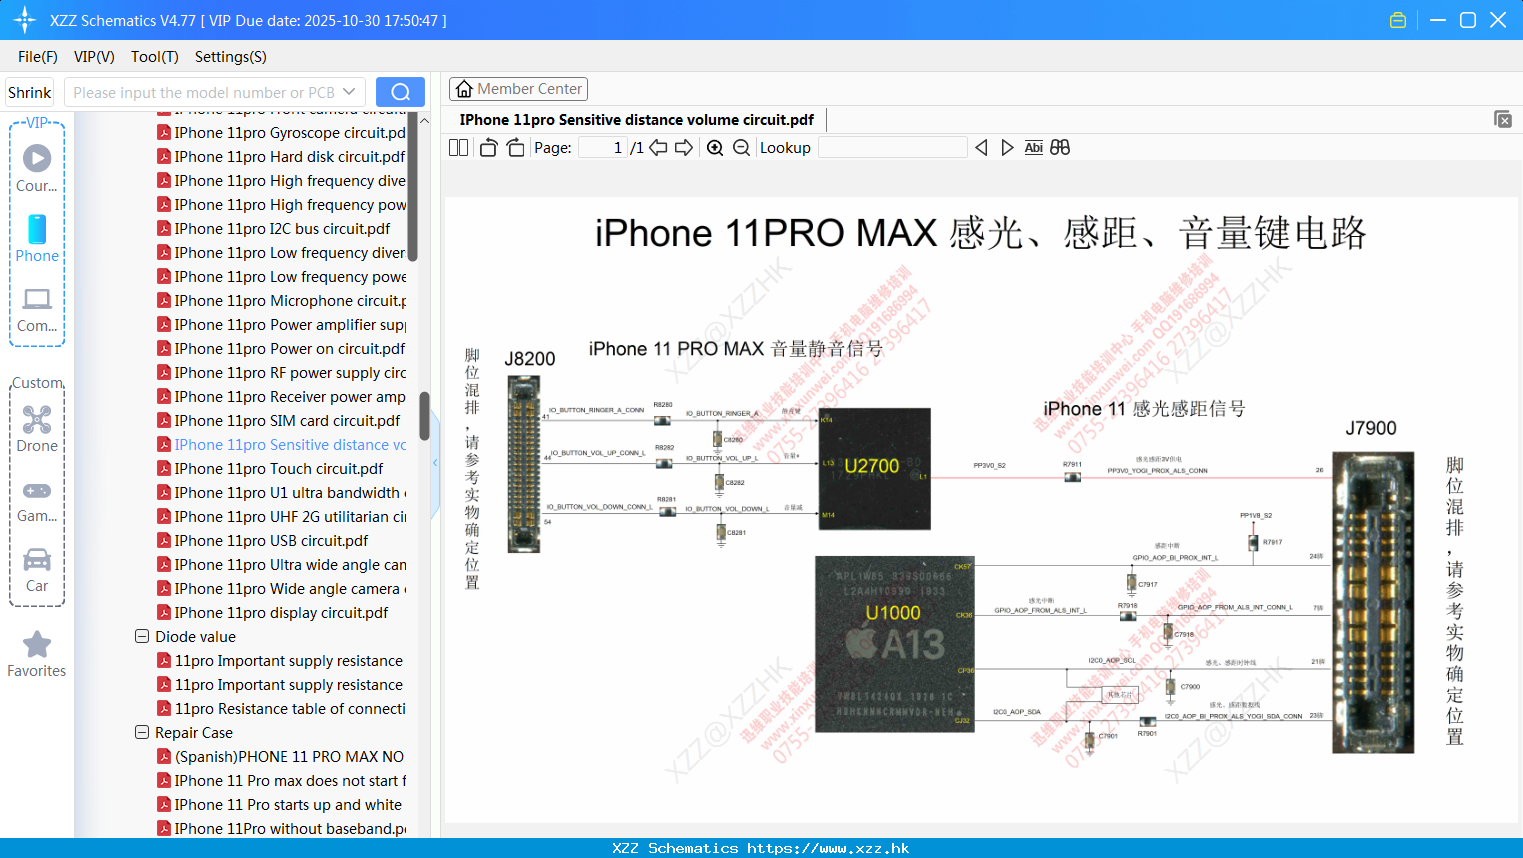Open IPhone 11Pro without baseband file
This screenshot has width=1523, height=858.
click(x=282, y=828)
